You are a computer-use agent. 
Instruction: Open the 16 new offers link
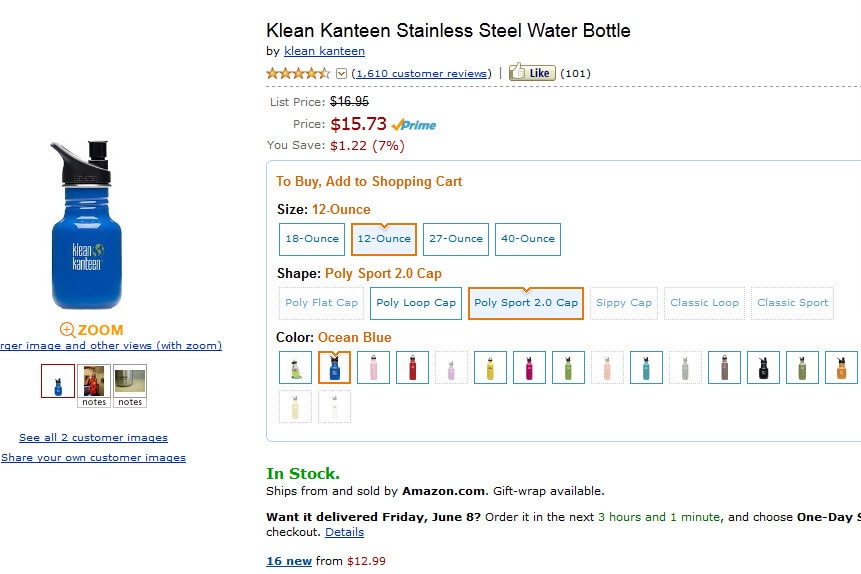(x=289, y=561)
